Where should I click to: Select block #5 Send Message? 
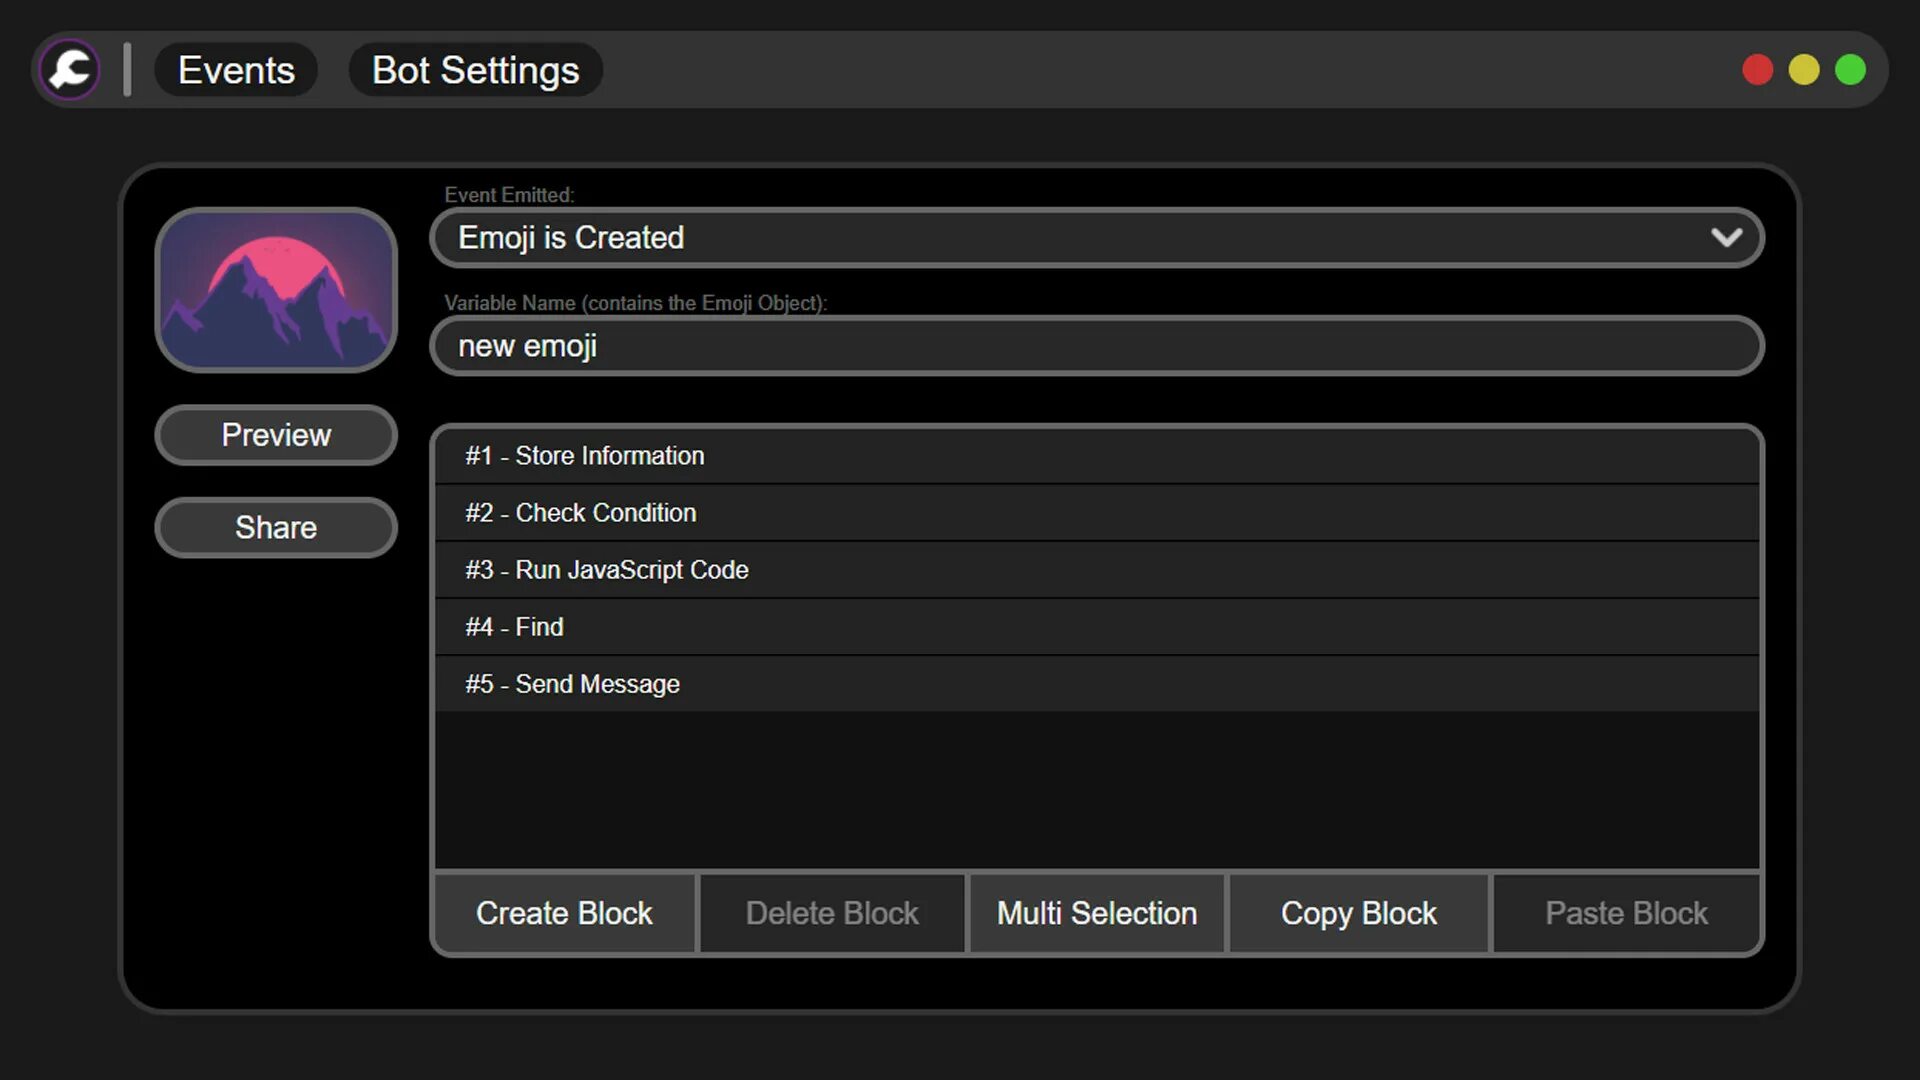[x=1096, y=684]
